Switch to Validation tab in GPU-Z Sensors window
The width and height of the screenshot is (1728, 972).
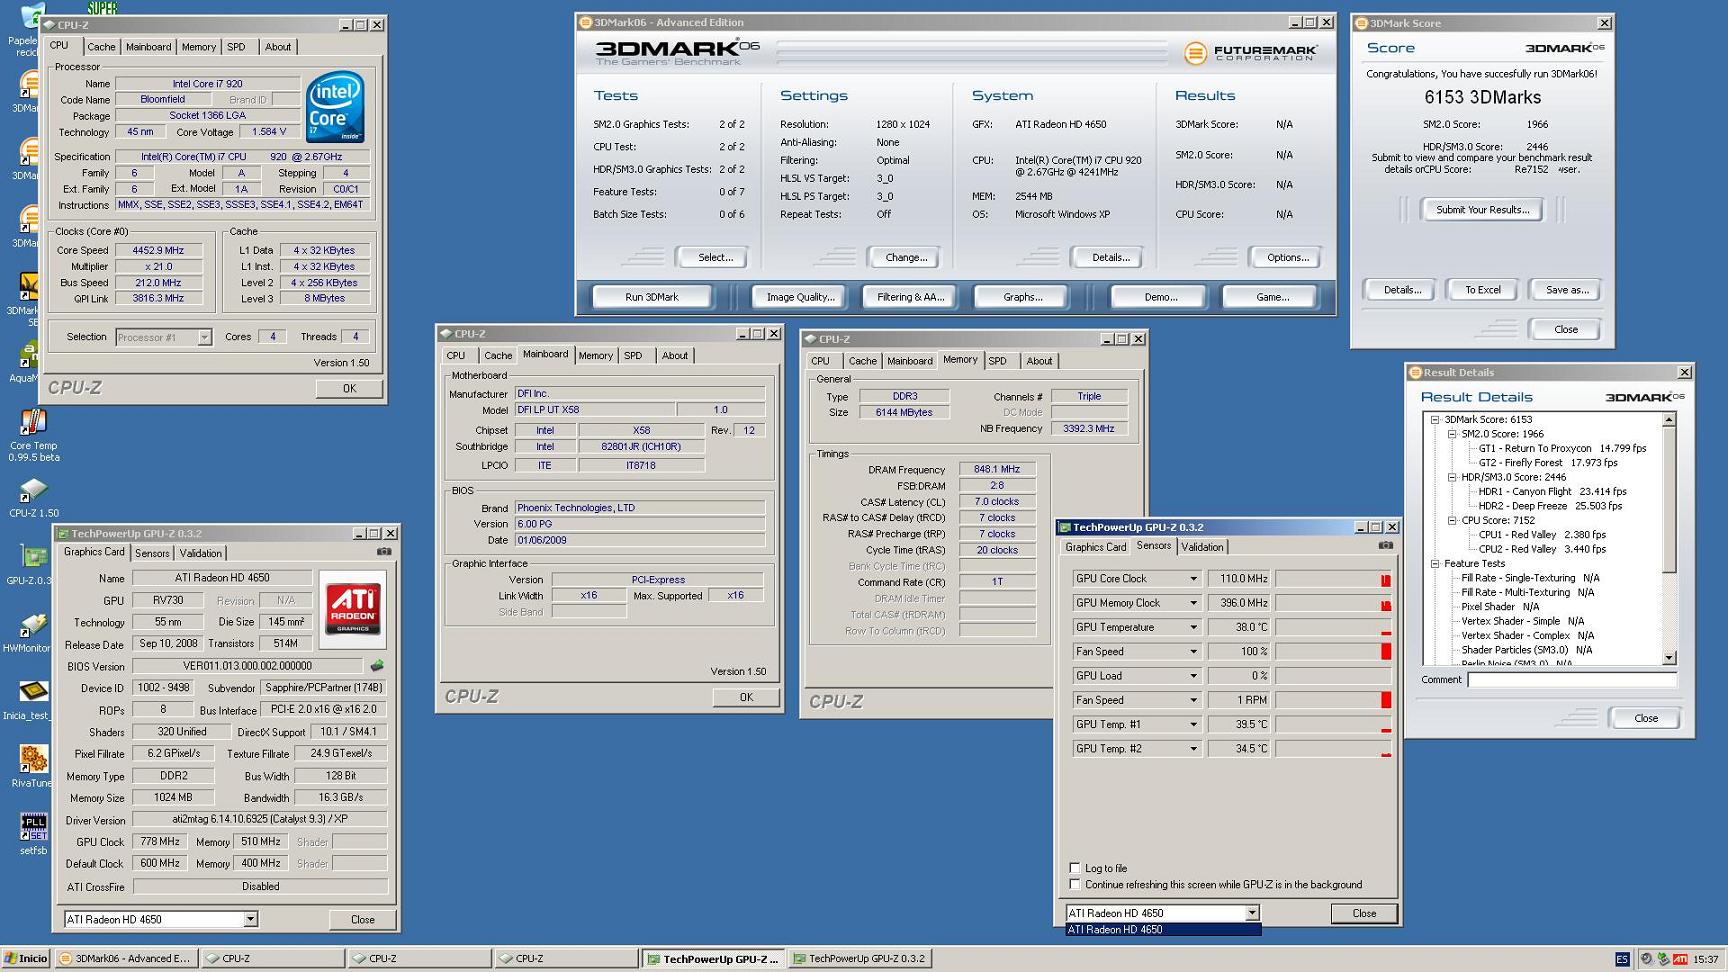pyautogui.click(x=1202, y=547)
